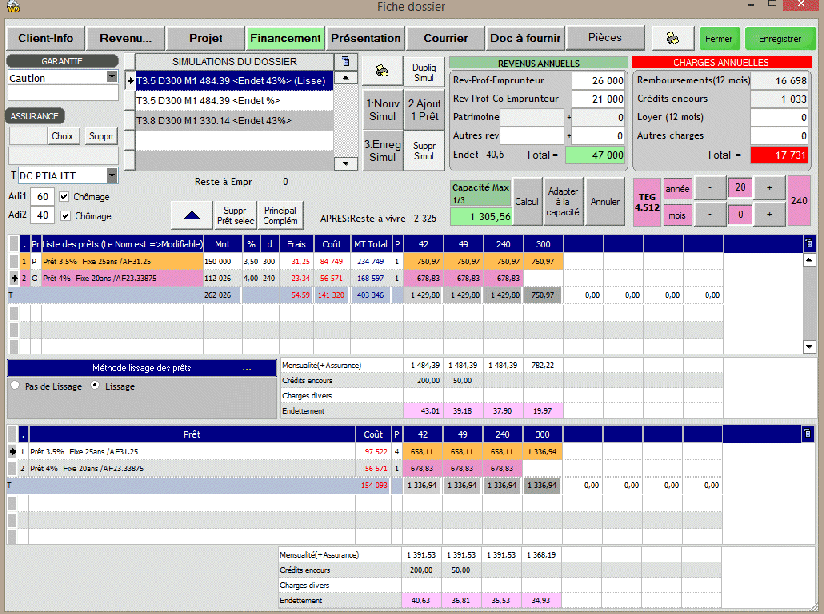Click the green Enregistrer button
The width and height of the screenshot is (824, 614).
779,38
